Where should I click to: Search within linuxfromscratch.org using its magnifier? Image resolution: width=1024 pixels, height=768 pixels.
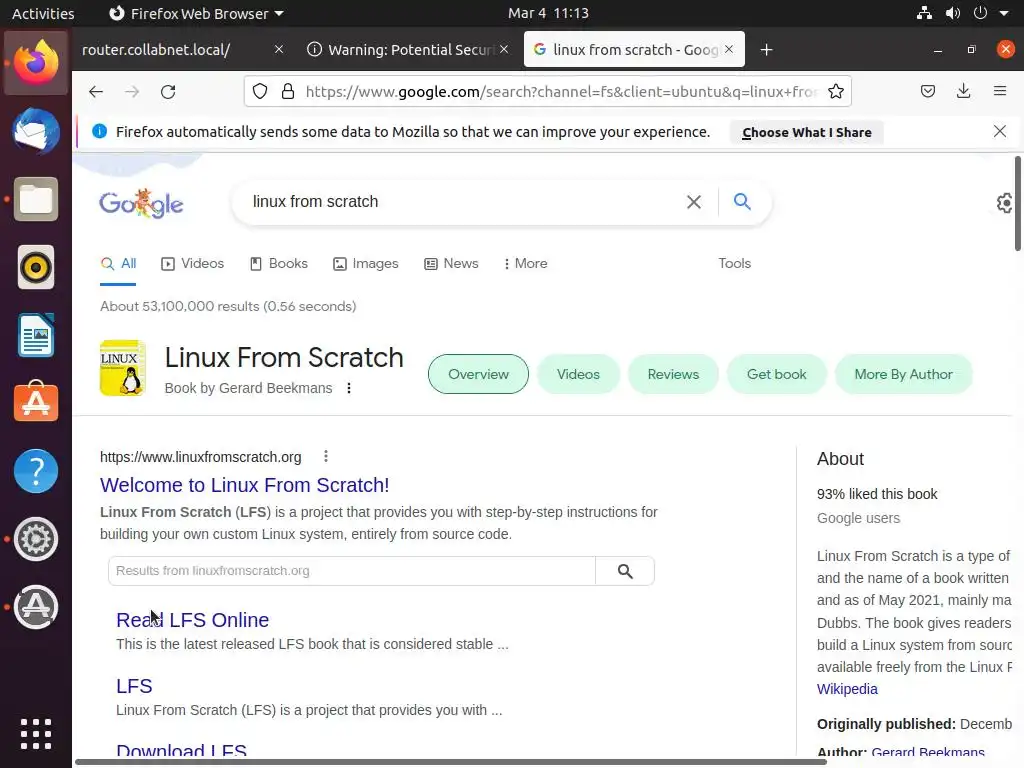(625, 571)
